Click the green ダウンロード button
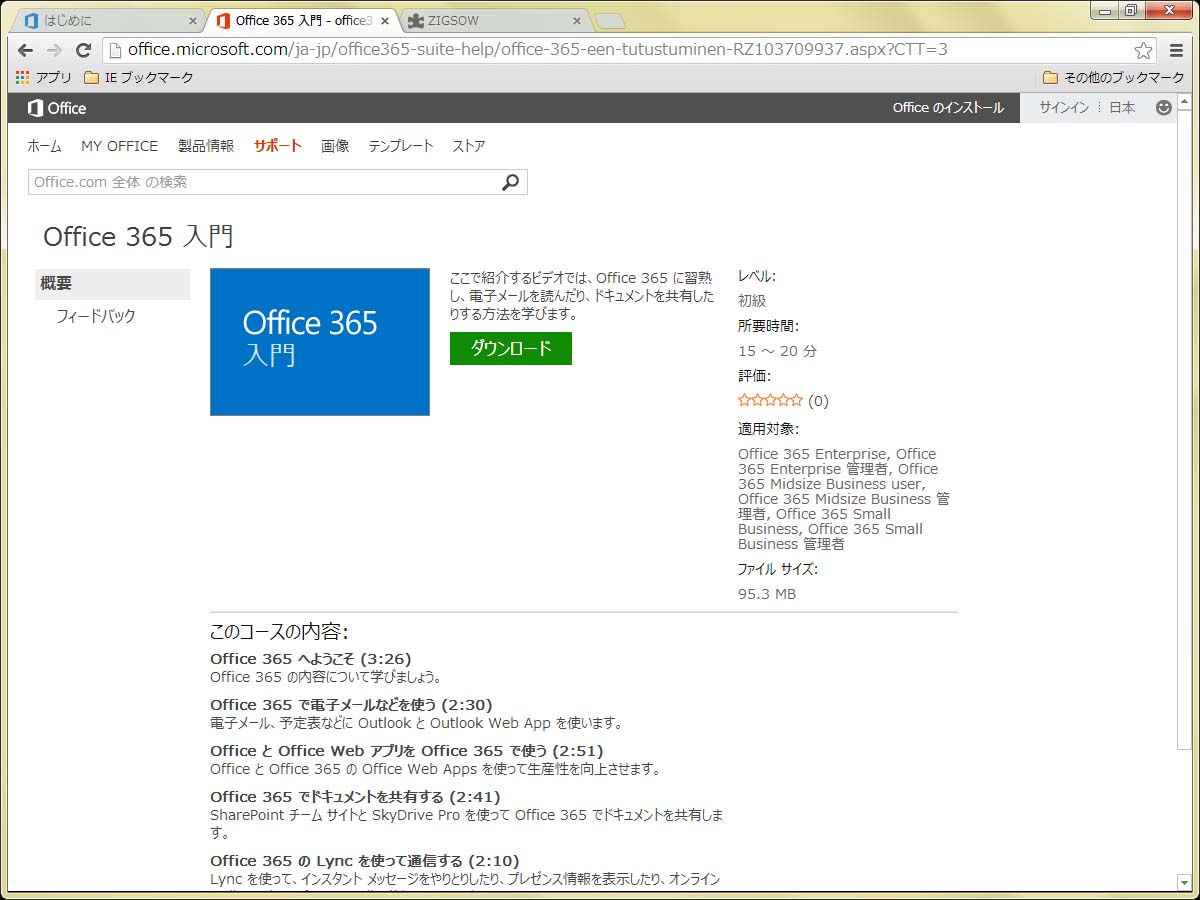The image size is (1200, 900). [511, 348]
